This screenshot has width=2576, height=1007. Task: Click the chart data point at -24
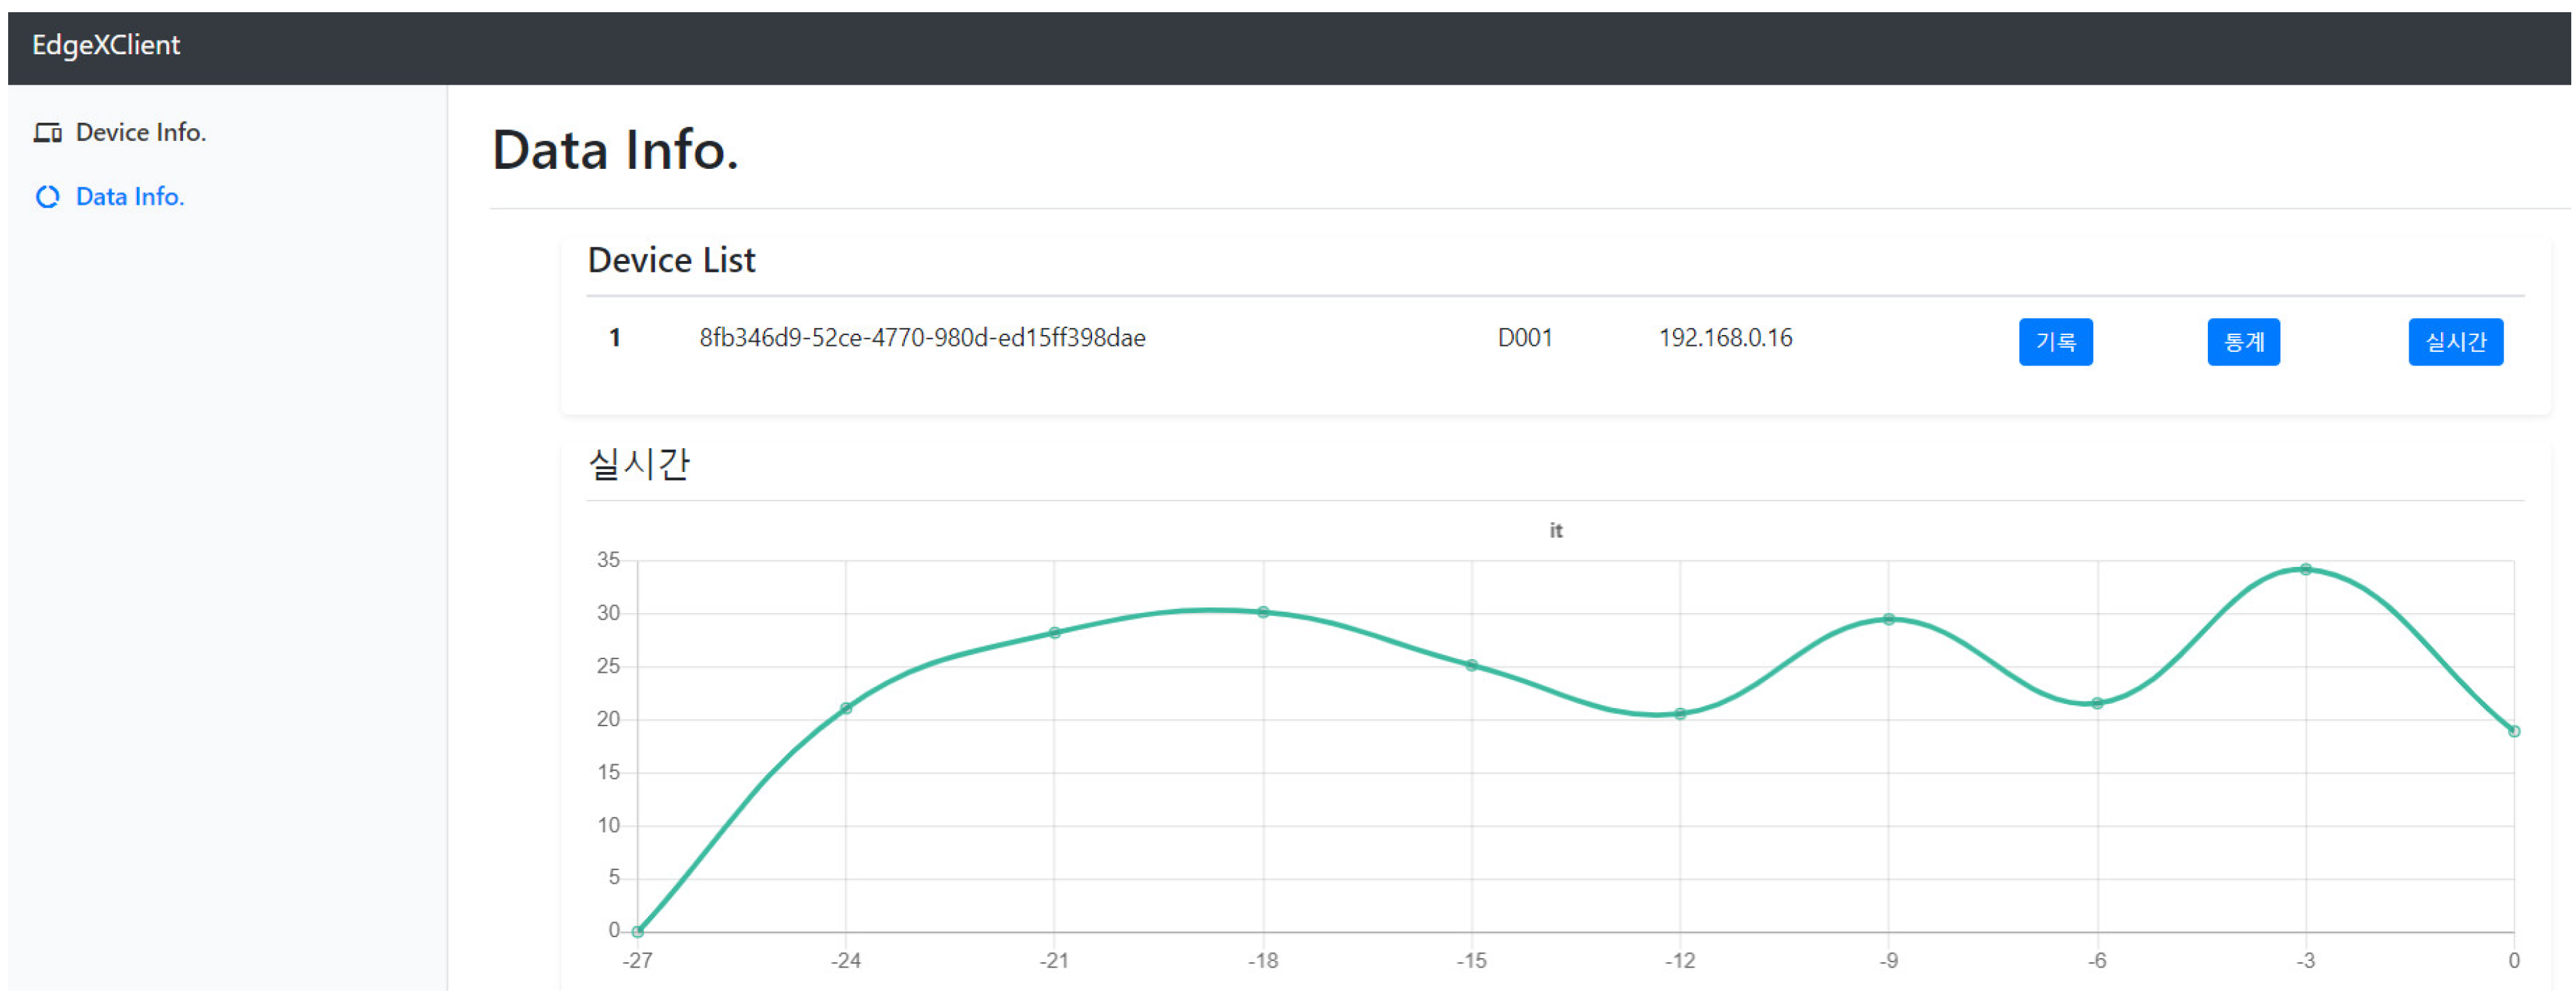(846, 709)
